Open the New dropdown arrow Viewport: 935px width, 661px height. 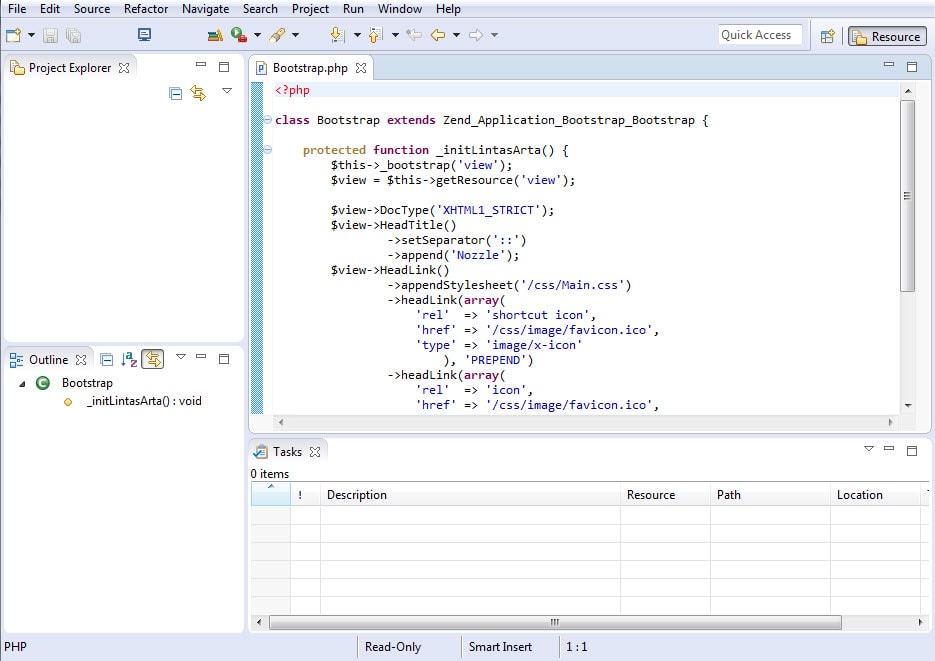coord(31,35)
